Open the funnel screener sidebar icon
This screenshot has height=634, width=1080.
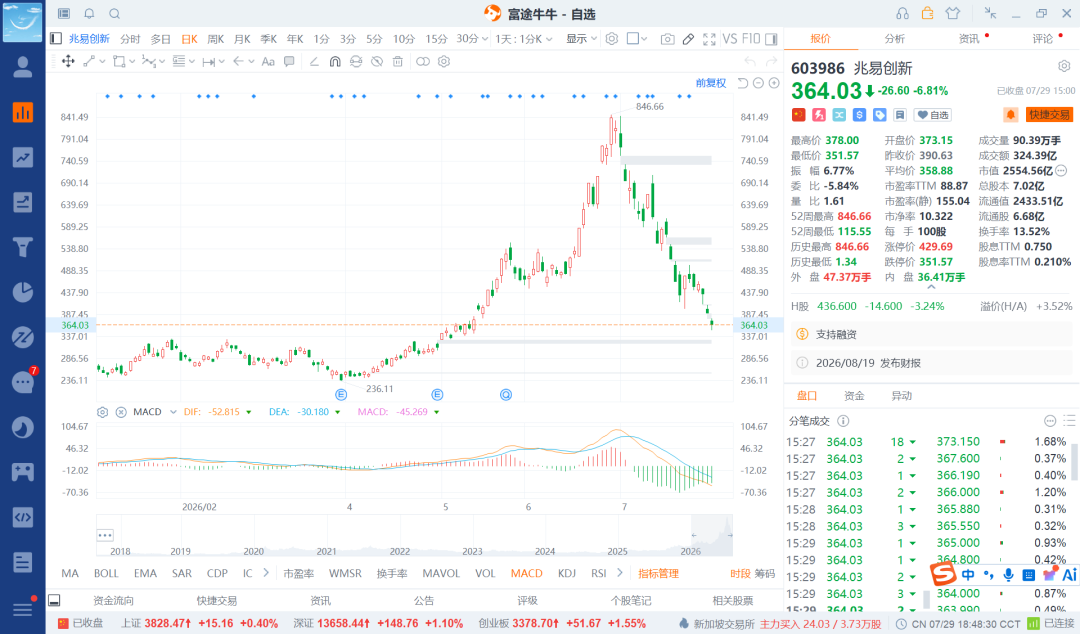pos(23,247)
